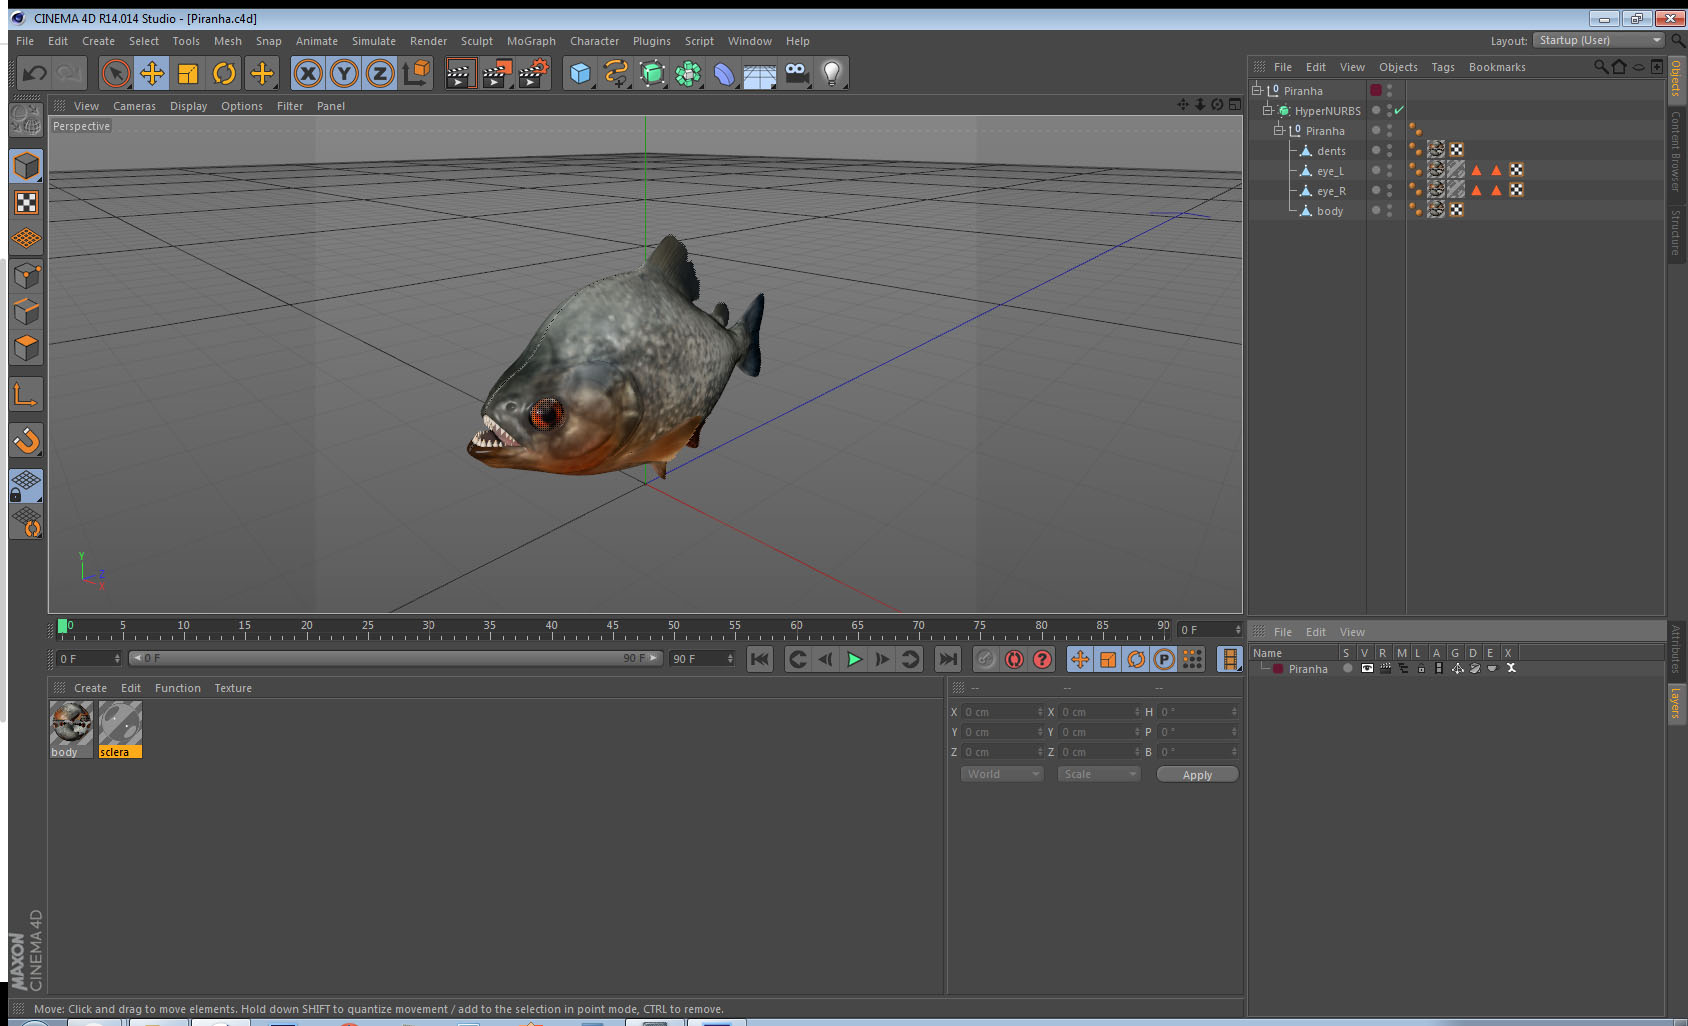1688x1026 pixels.
Task: Open the viewport Display menu
Action: [x=188, y=106]
